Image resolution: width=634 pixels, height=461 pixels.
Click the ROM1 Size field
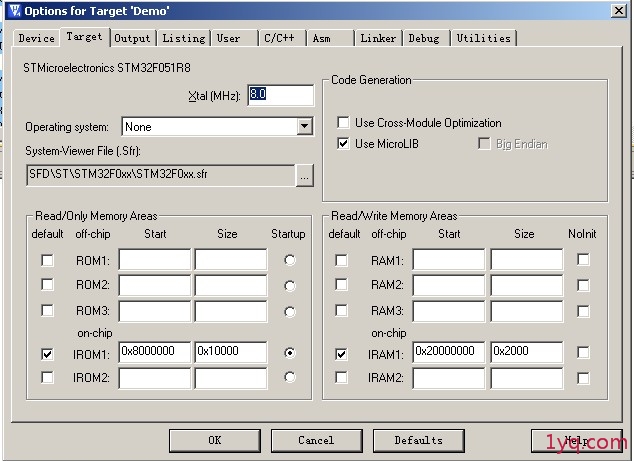230,260
